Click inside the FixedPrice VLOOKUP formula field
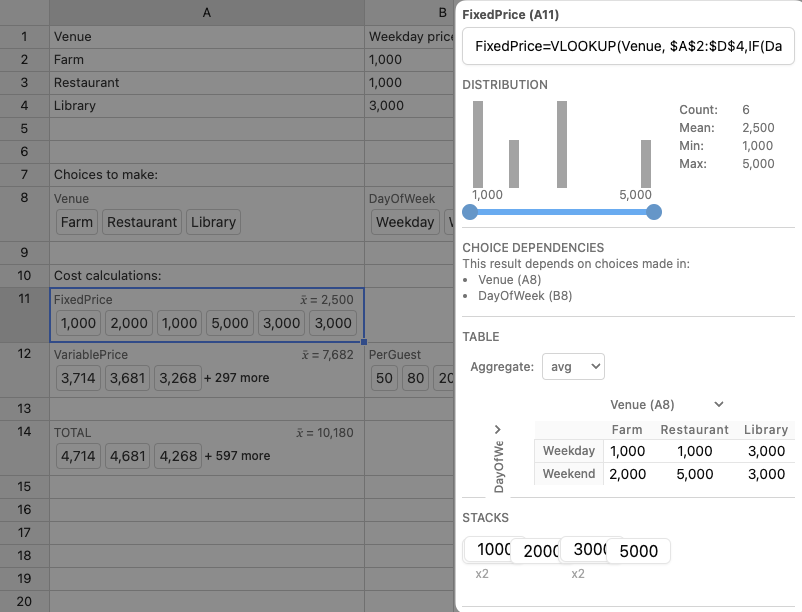 (x=628, y=46)
